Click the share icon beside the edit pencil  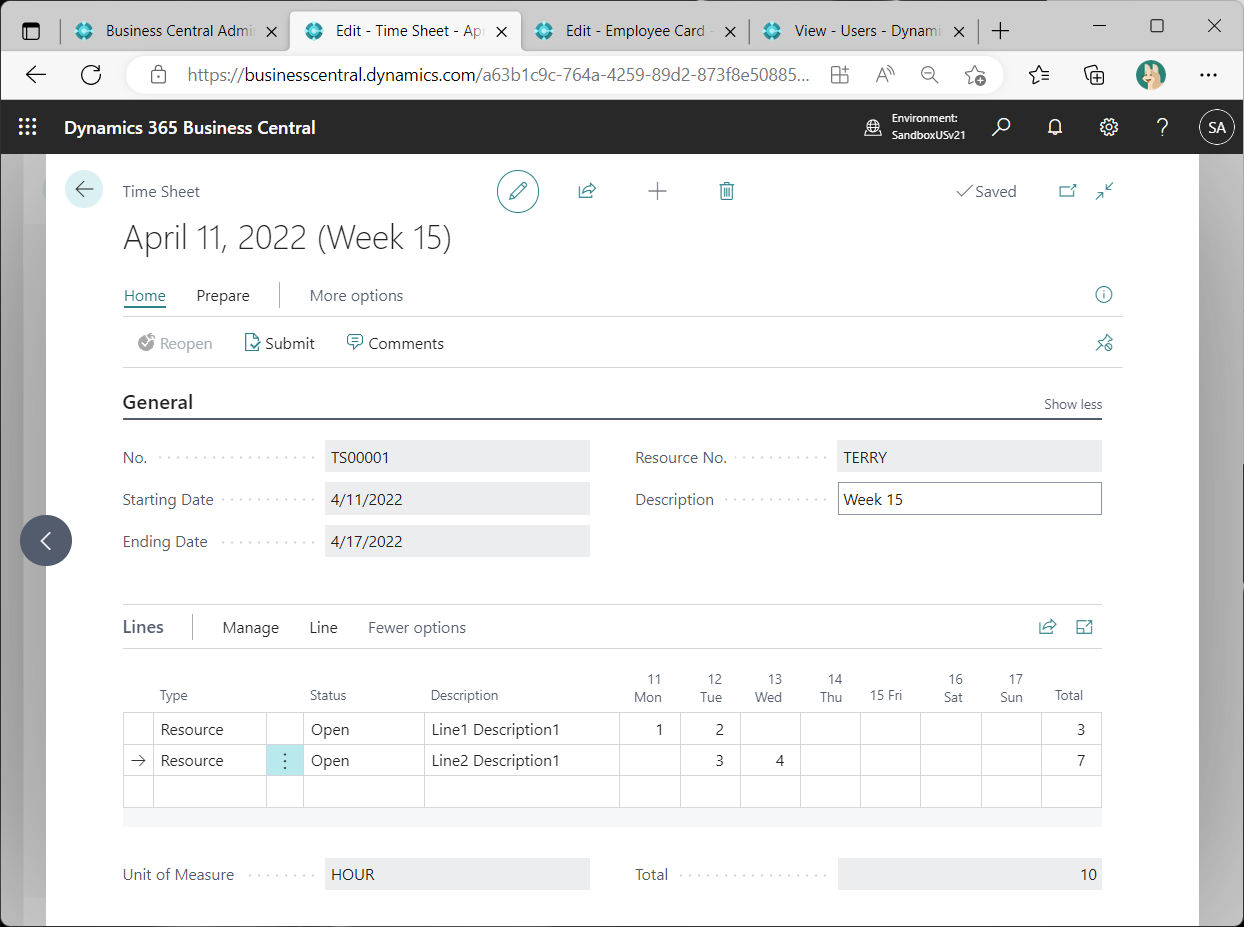tap(587, 191)
